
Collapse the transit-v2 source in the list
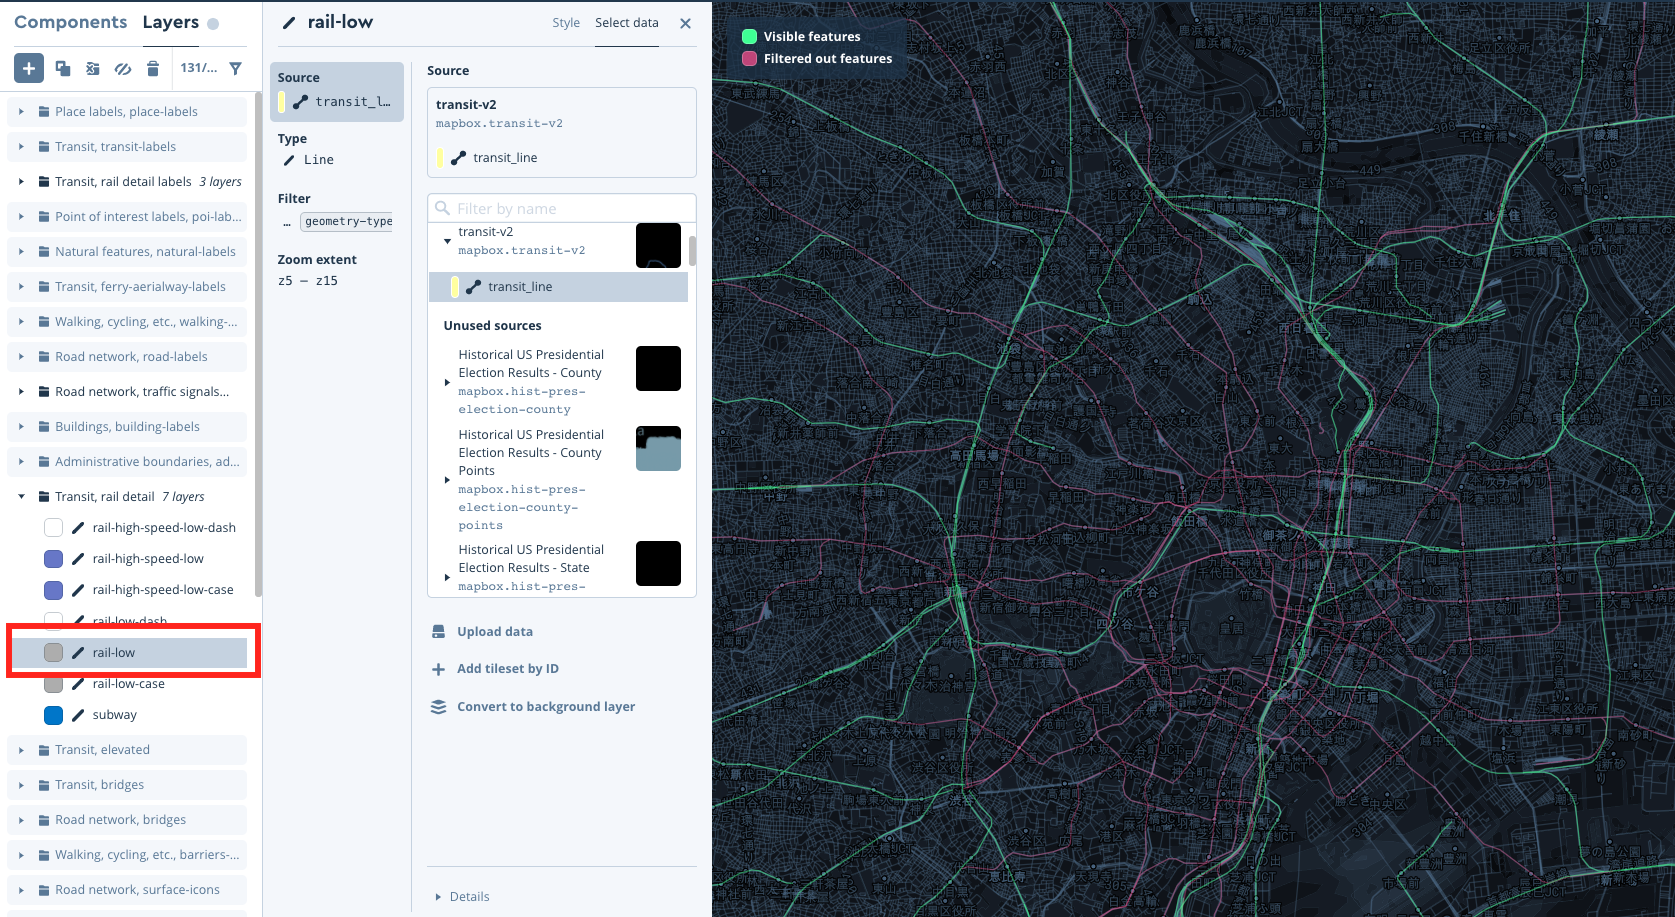click(x=447, y=241)
